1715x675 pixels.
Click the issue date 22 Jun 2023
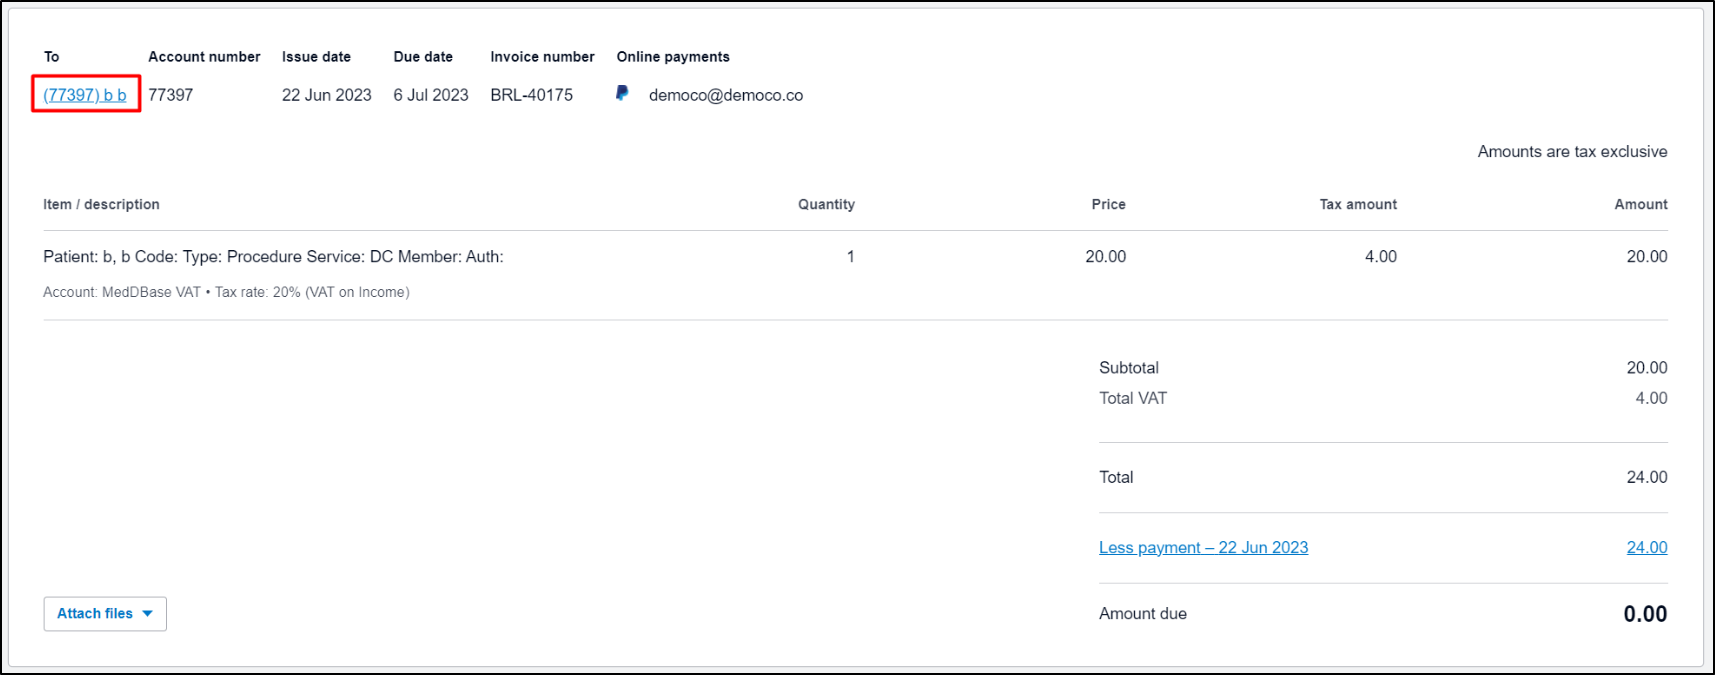click(326, 95)
